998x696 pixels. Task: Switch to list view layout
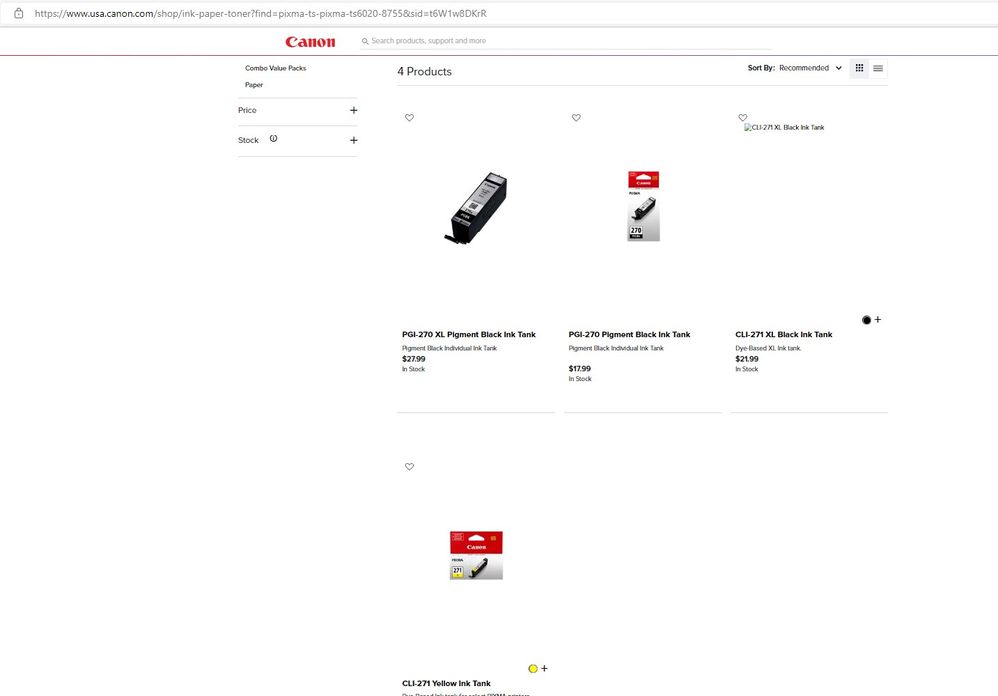pyautogui.click(x=878, y=68)
